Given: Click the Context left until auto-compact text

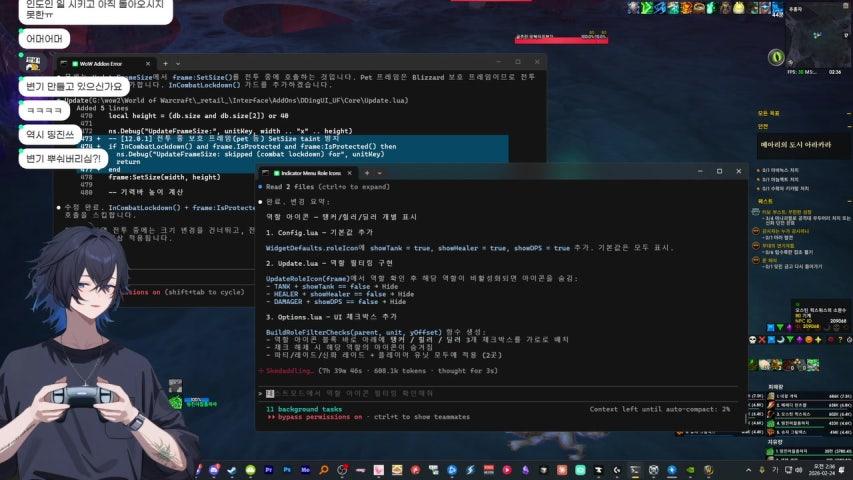Looking at the screenshot, I should (x=659, y=409).
